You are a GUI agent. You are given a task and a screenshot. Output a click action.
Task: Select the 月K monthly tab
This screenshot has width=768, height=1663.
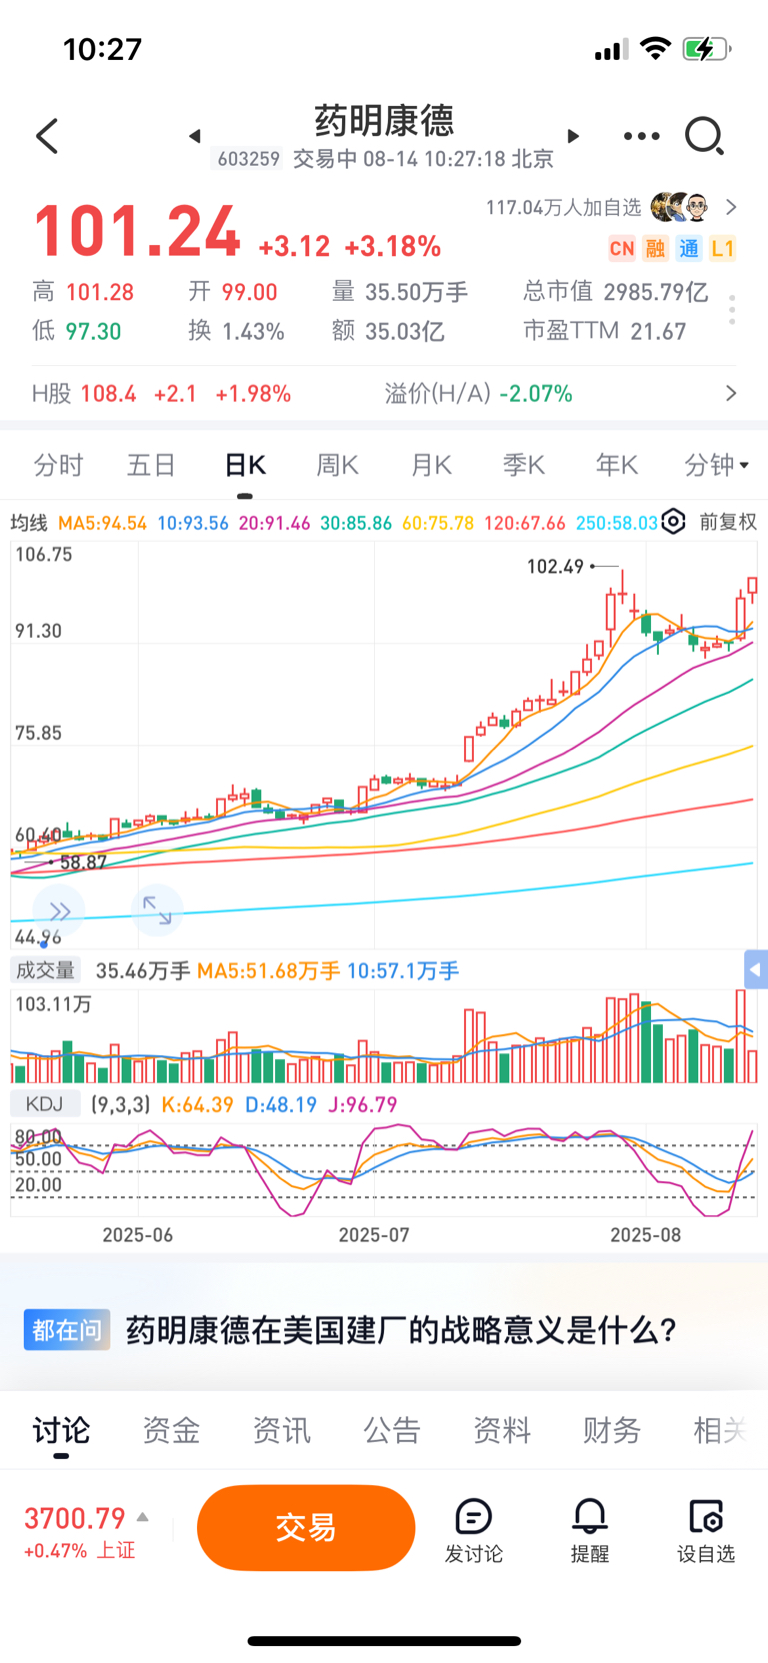tap(431, 465)
